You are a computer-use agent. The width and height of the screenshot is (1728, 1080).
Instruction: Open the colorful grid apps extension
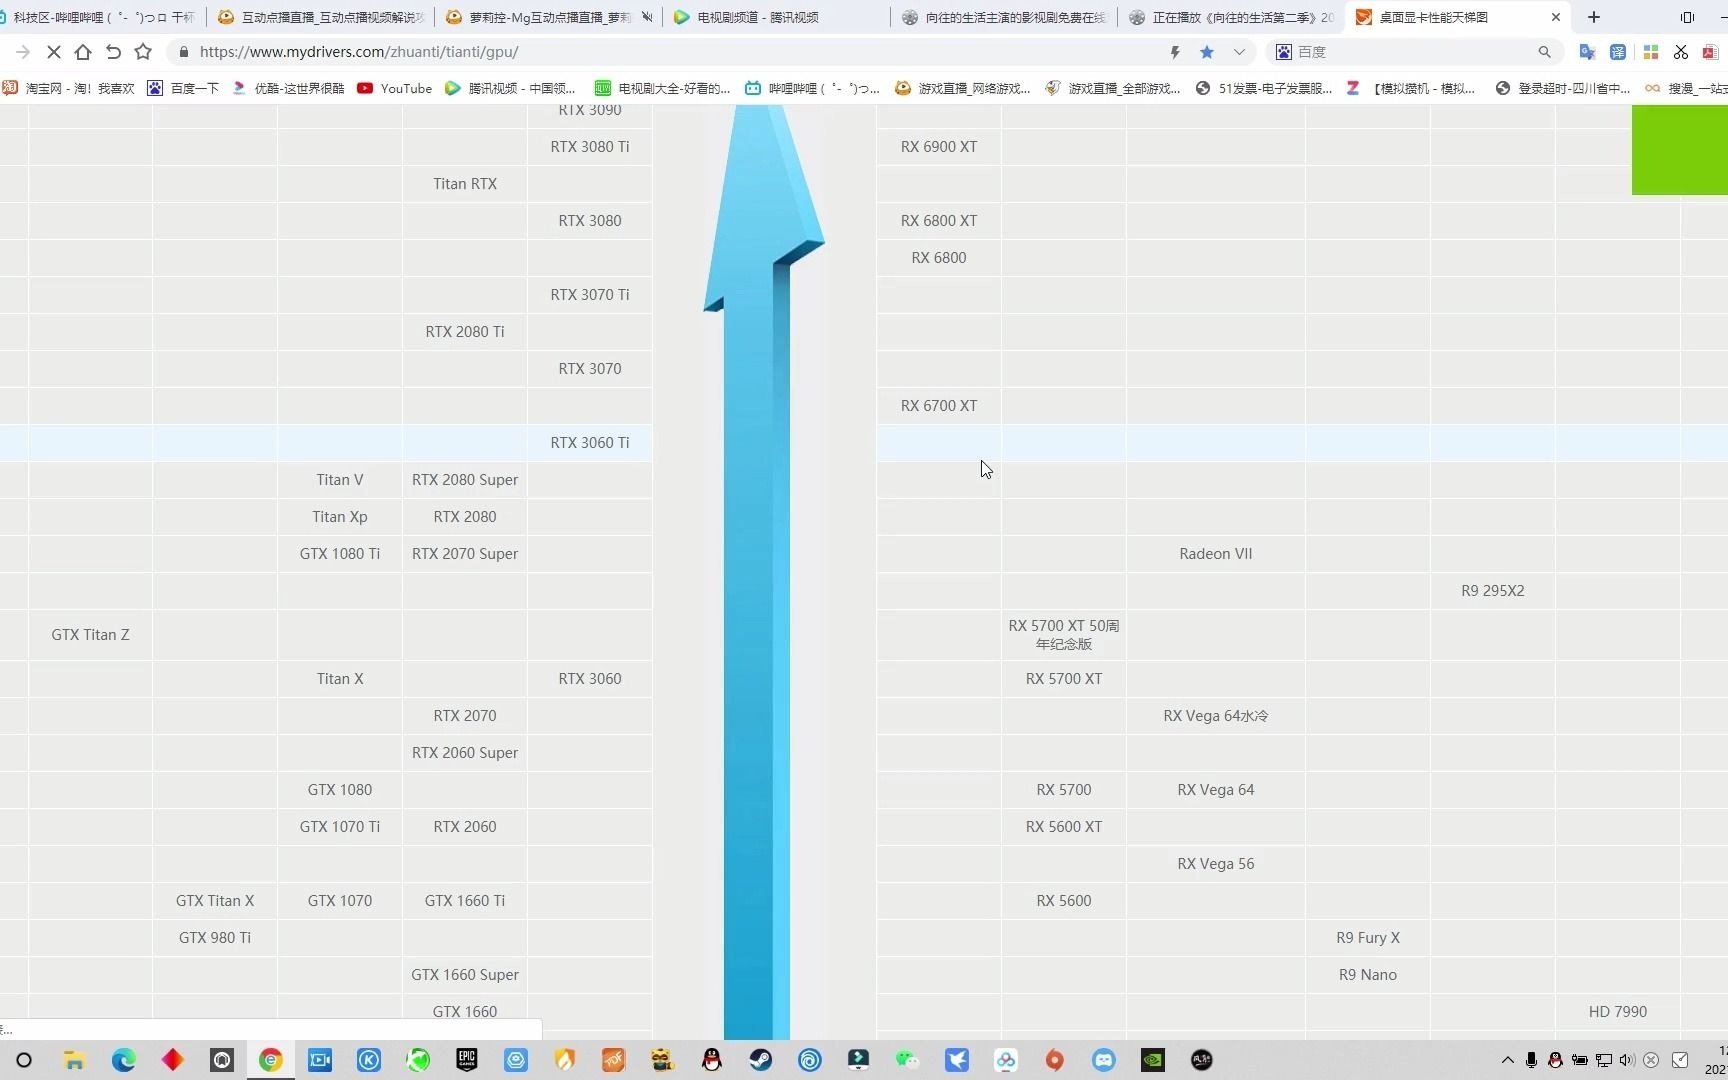[1651, 52]
